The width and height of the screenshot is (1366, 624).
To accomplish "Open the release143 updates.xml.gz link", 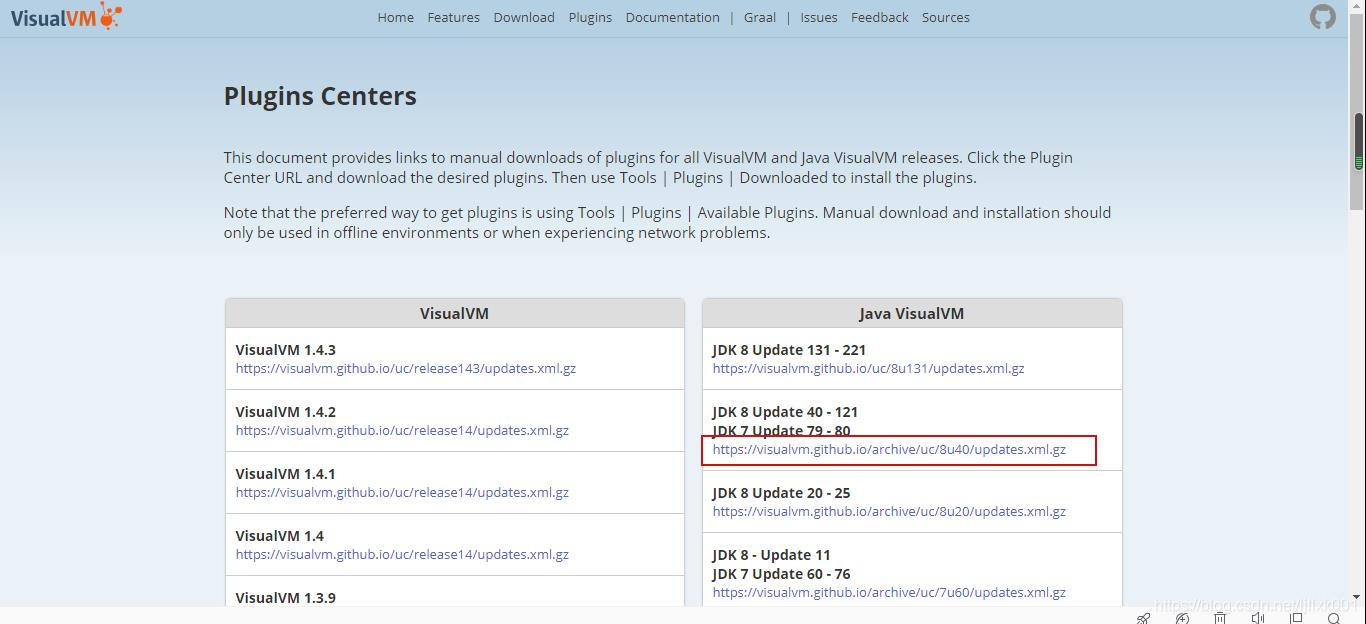I will click(x=406, y=368).
